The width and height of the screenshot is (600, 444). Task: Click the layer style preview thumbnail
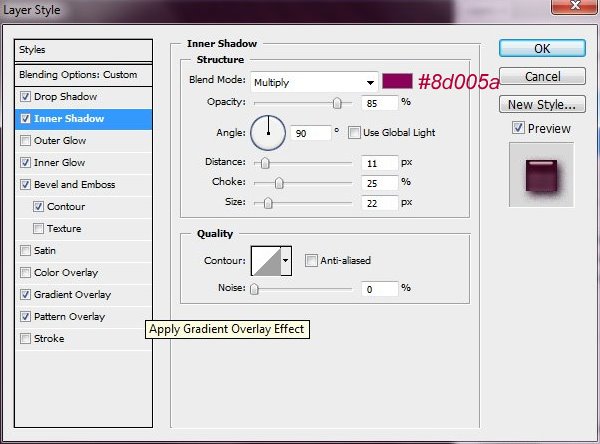(540, 174)
